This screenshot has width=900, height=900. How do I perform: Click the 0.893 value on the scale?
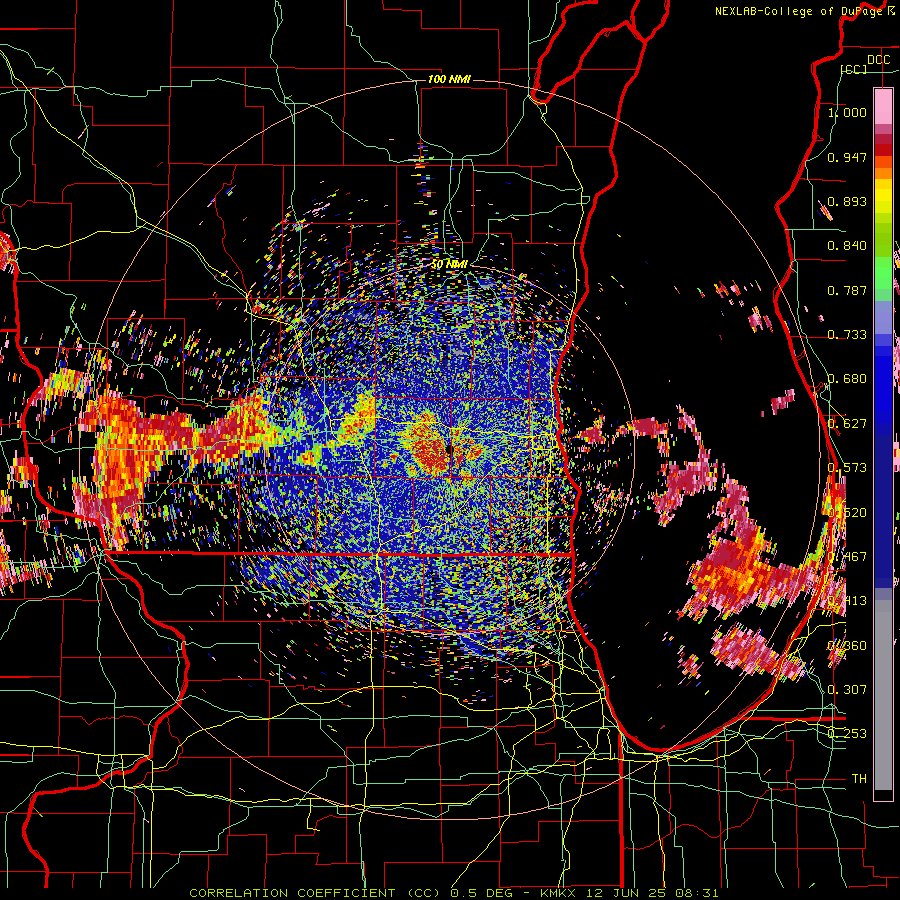[x=847, y=201]
